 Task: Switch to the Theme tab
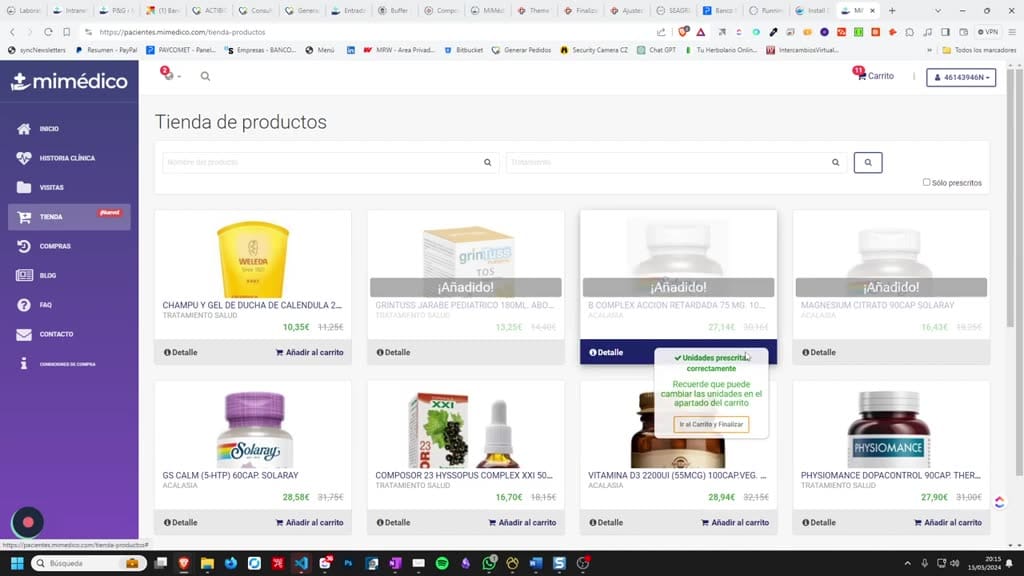tap(534, 10)
